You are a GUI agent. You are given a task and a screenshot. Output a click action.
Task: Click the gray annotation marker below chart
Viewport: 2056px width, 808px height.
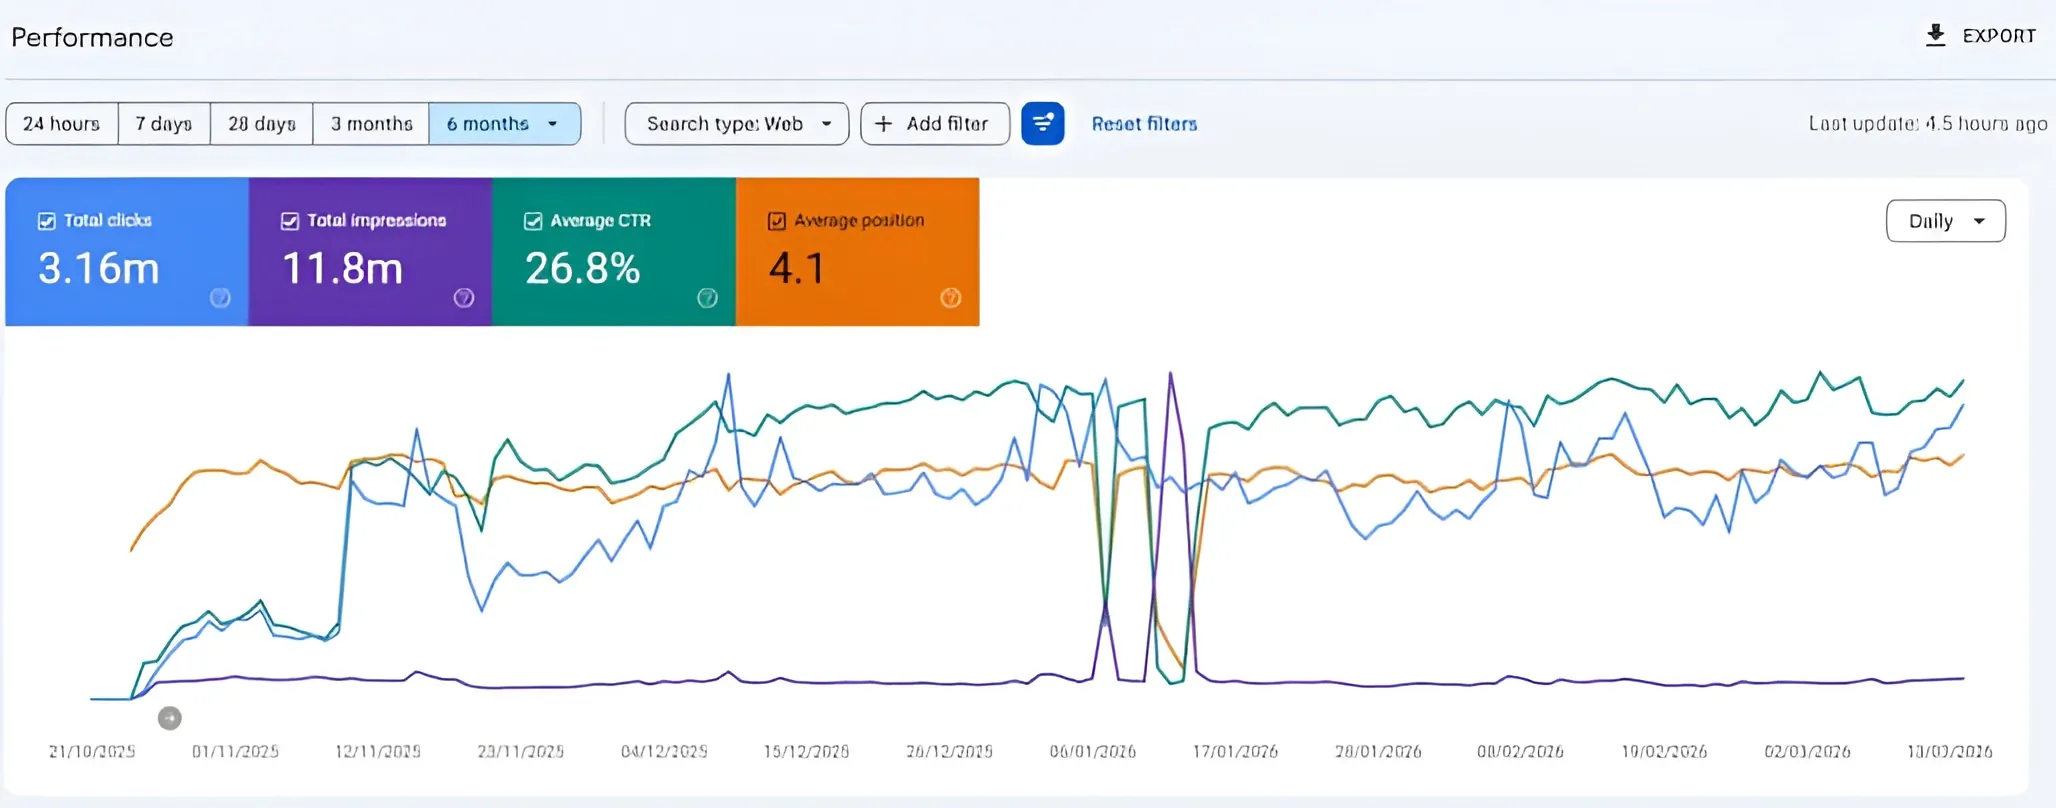(170, 718)
